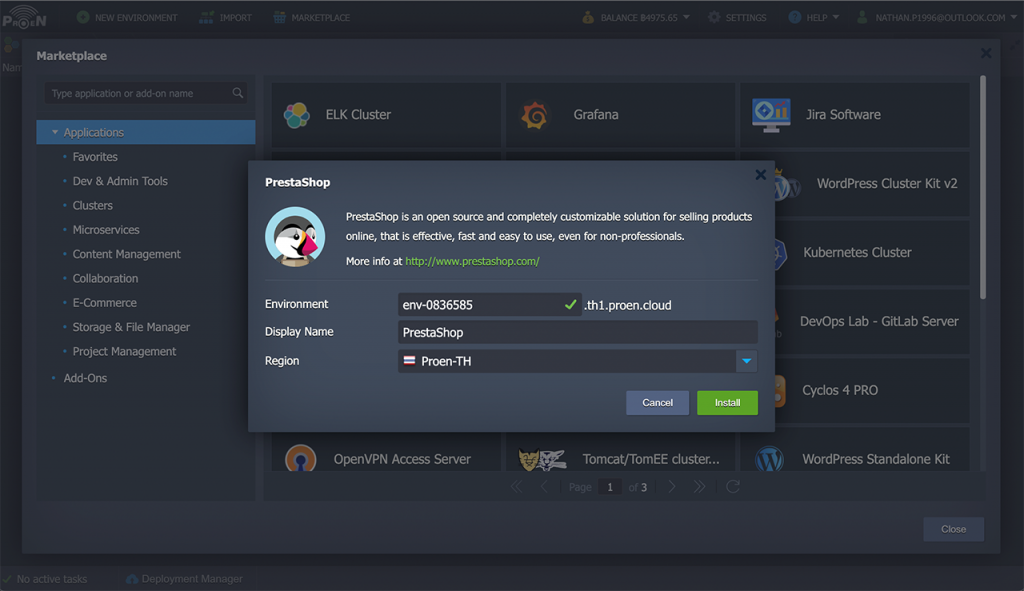Close the Marketplace window with the X

(x=986, y=54)
